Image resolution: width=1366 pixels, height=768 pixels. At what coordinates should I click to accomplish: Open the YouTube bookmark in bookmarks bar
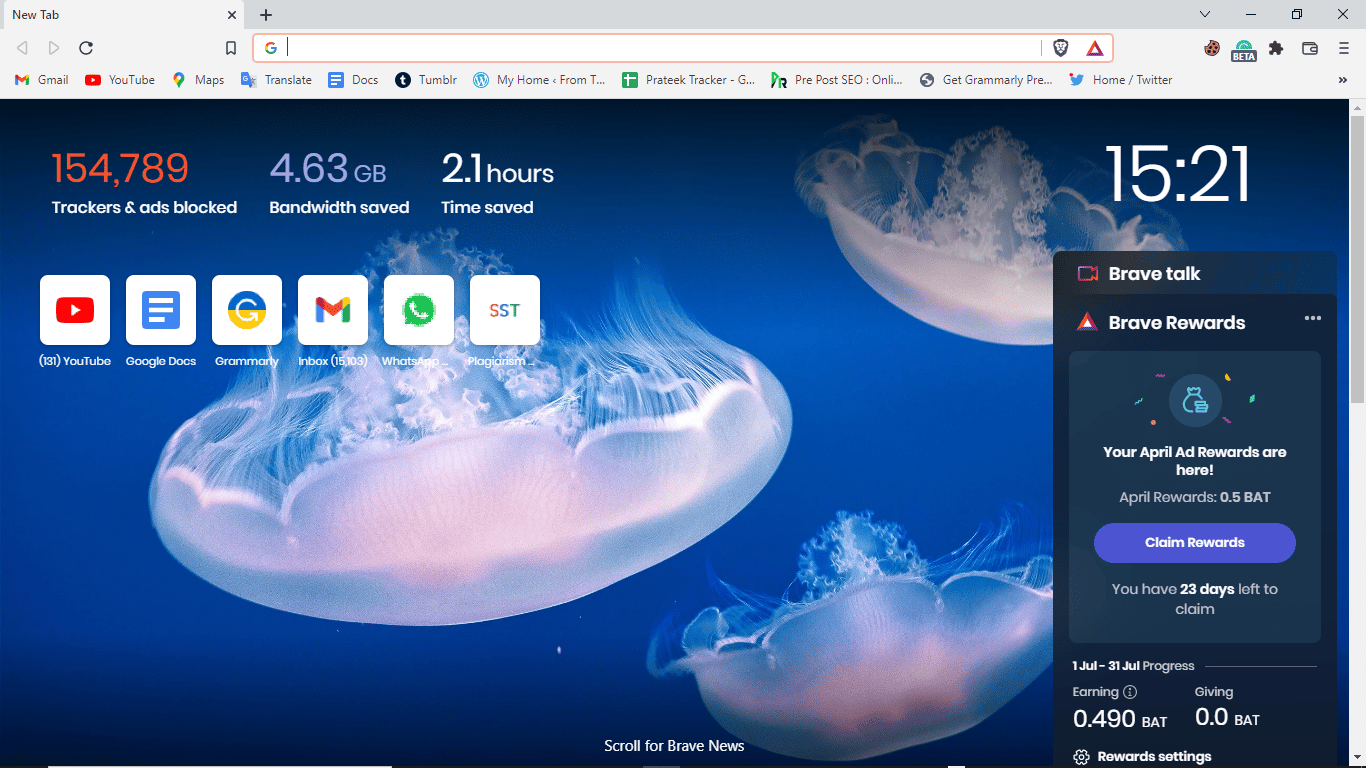click(120, 80)
